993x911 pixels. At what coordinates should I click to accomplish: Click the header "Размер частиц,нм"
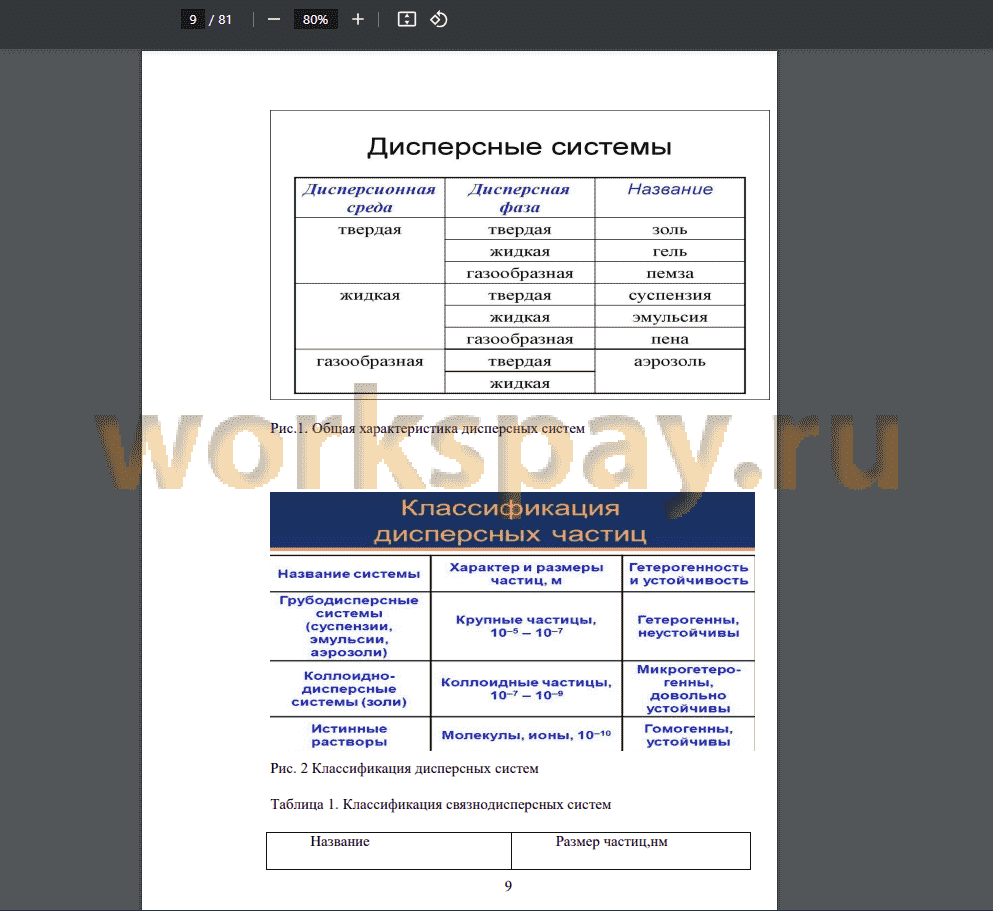(612, 841)
